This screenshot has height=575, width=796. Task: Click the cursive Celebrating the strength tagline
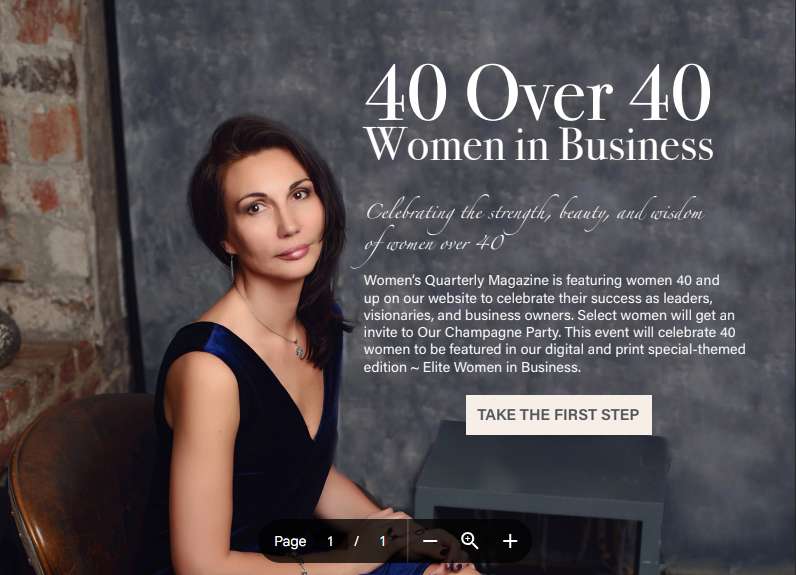click(x=533, y=227)
